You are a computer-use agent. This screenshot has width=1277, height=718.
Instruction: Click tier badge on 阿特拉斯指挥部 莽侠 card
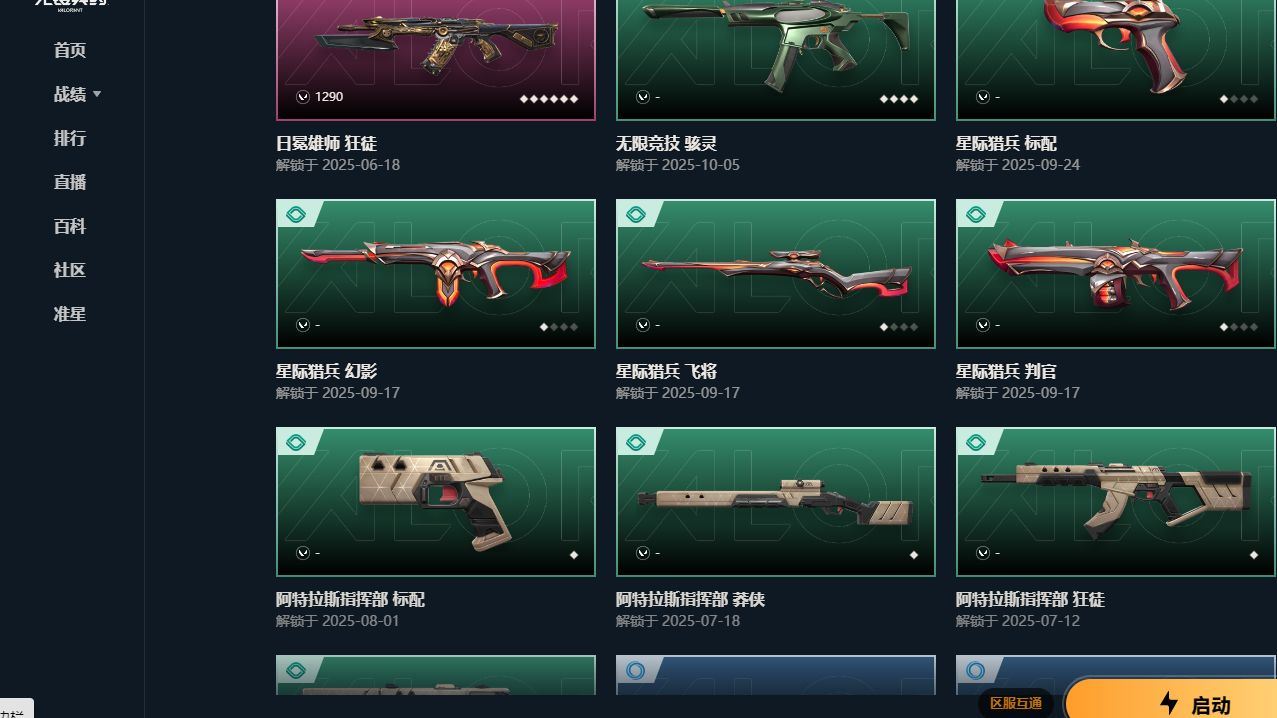636,443
